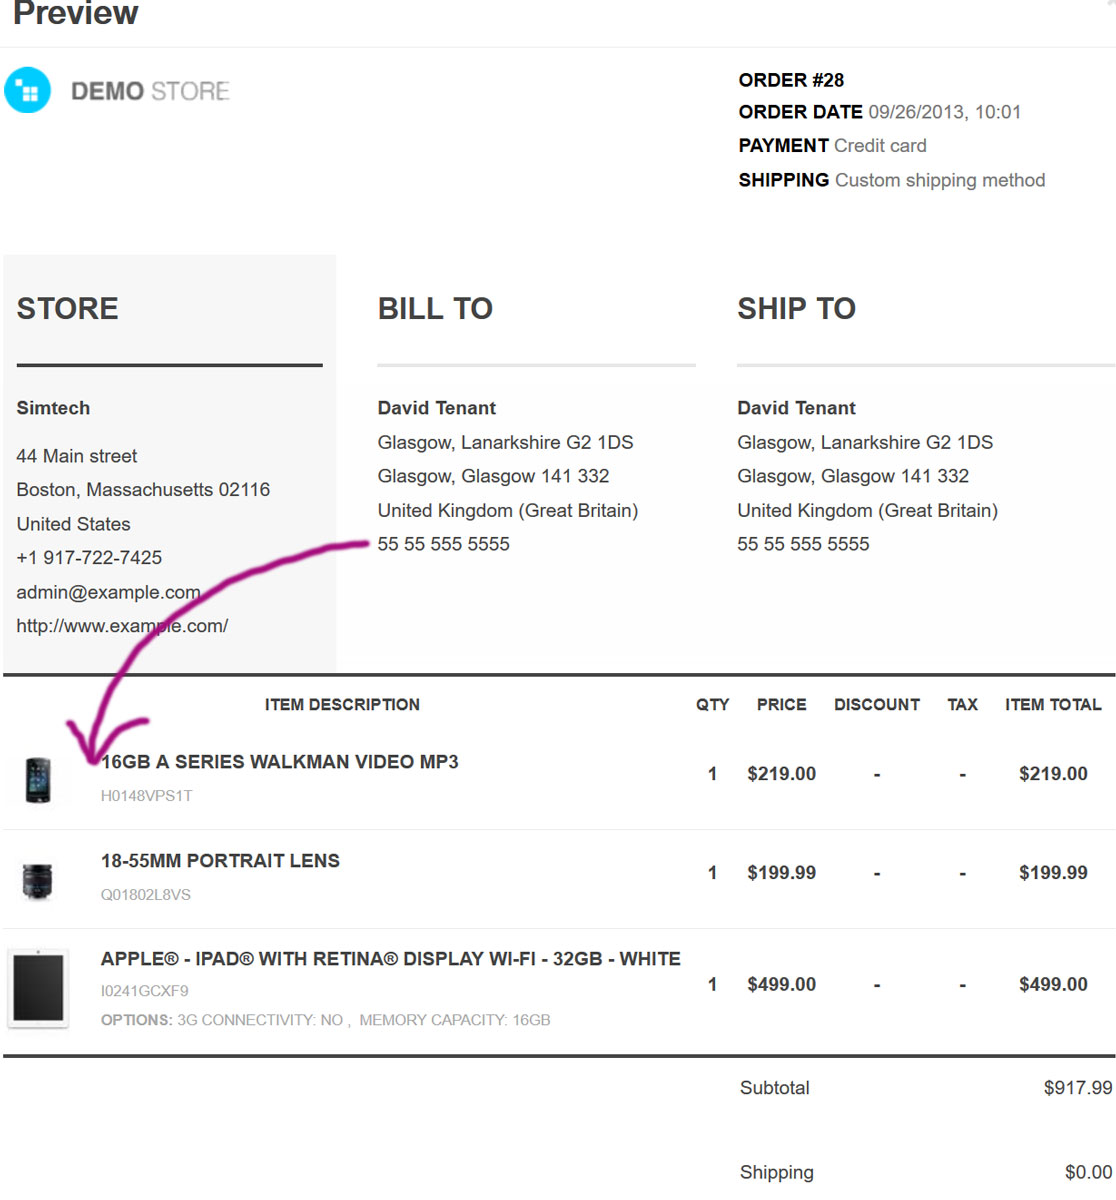Click the store phone number +1 917-722-7425
Viewport: 1116px width, 1200px height.
89,558
